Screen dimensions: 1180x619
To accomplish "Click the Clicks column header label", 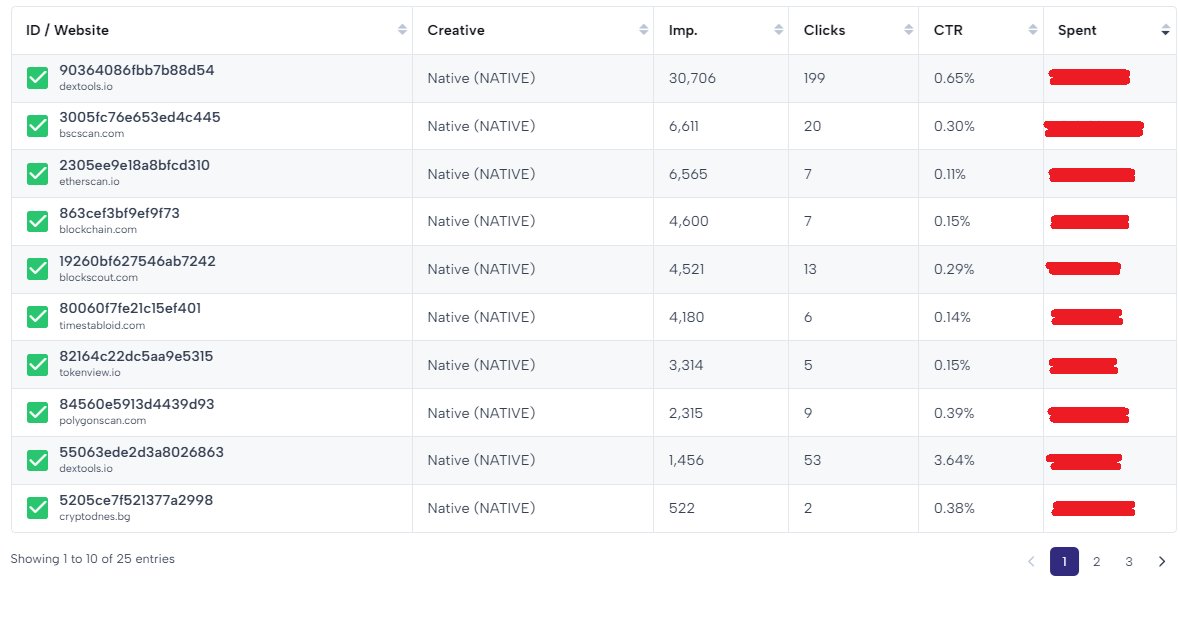I will pyautogui.click(x=824, y=30).
